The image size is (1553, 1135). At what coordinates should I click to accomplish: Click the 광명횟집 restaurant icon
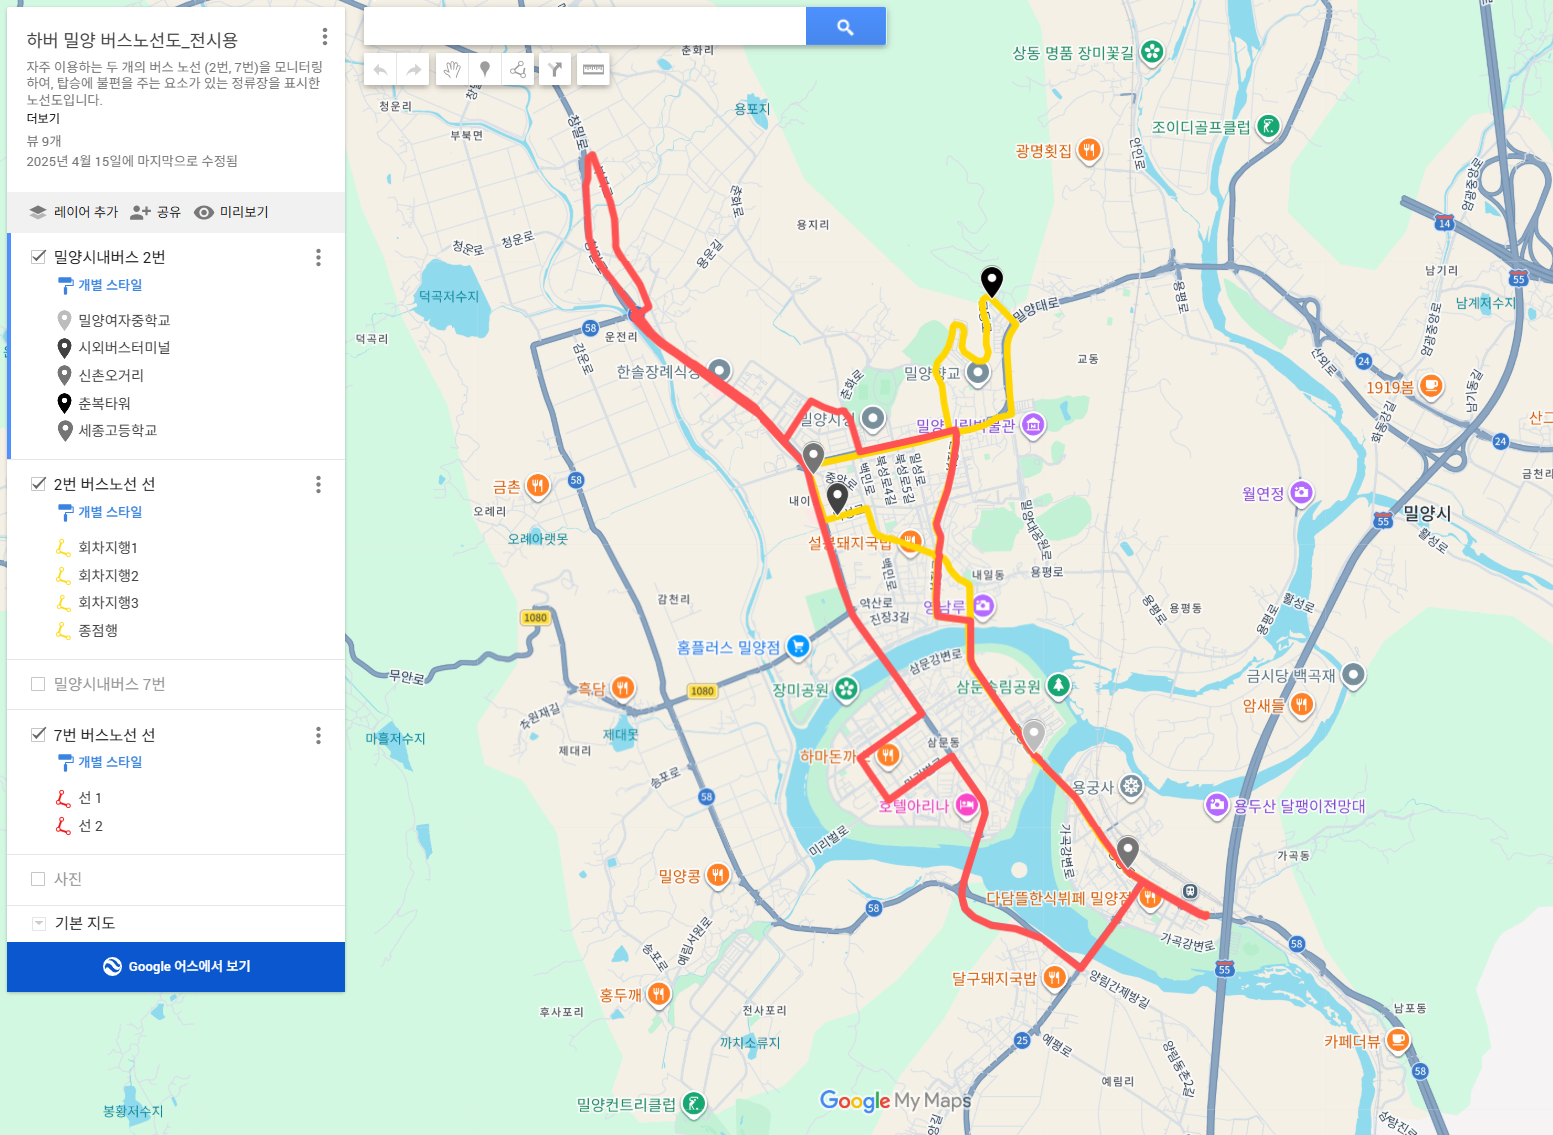1089,151
